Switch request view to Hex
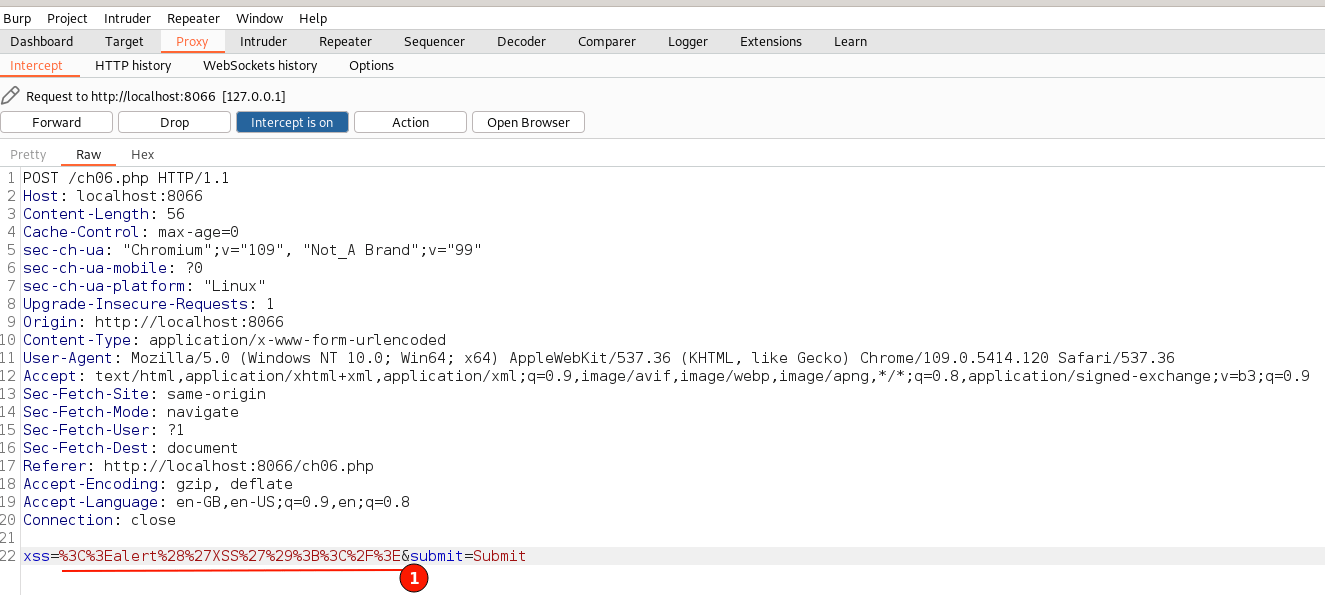The height and width of the screenshot is (595, 1325). point(143,154)
